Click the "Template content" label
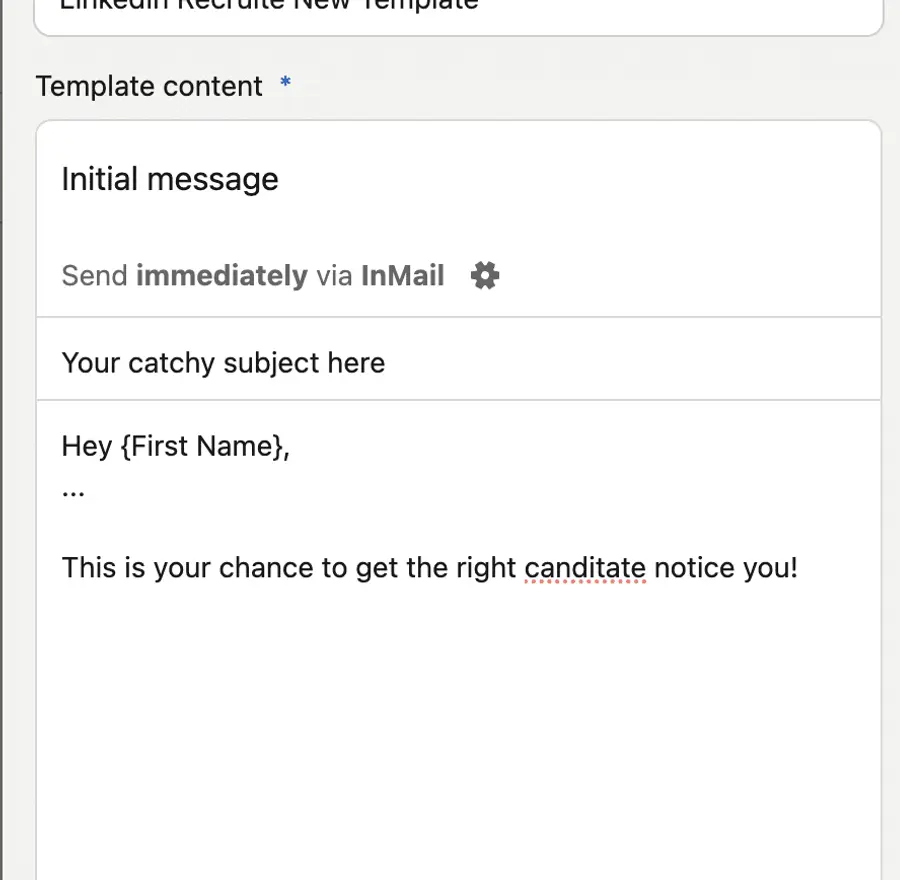This screenshot has height=880, width=900. tap(149, 86)
